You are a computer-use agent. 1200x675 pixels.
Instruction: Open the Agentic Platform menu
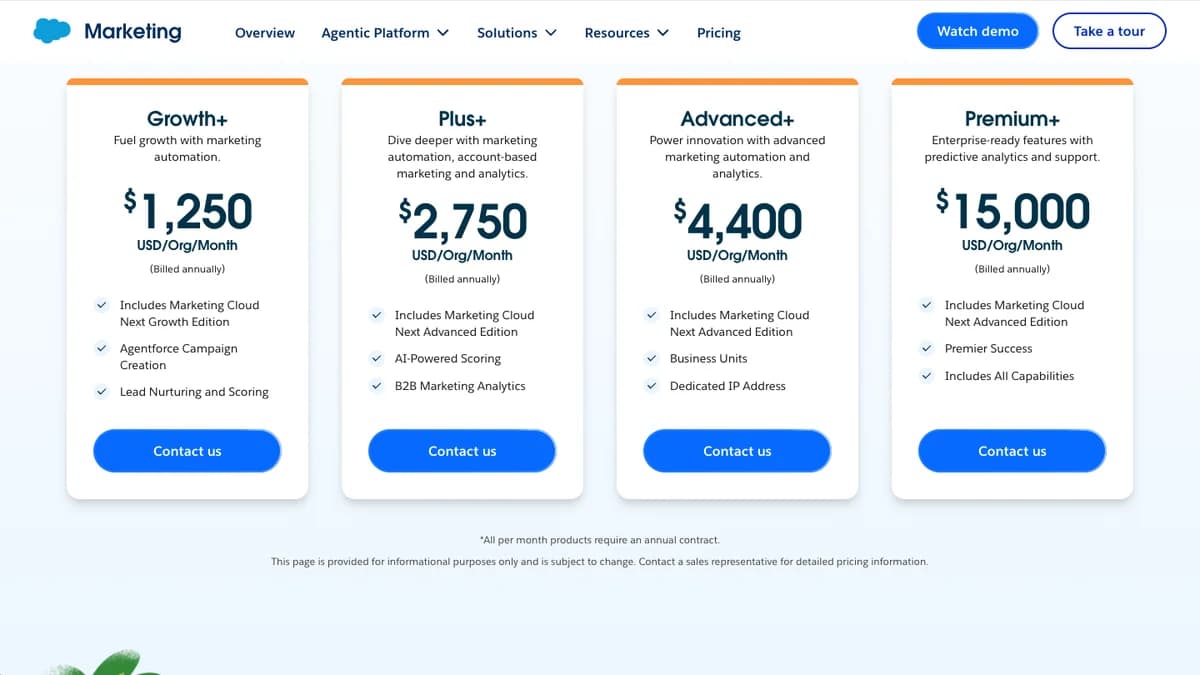pyautogui.click(x=385, y=33)
